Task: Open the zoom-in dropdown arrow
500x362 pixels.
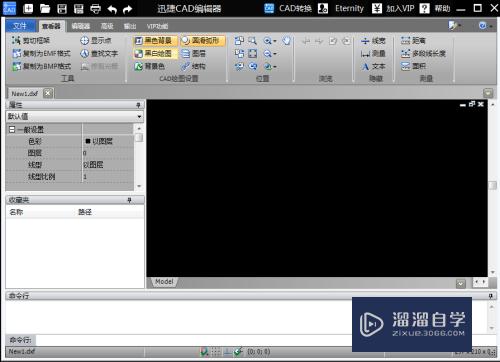Action: coord(275,41)
